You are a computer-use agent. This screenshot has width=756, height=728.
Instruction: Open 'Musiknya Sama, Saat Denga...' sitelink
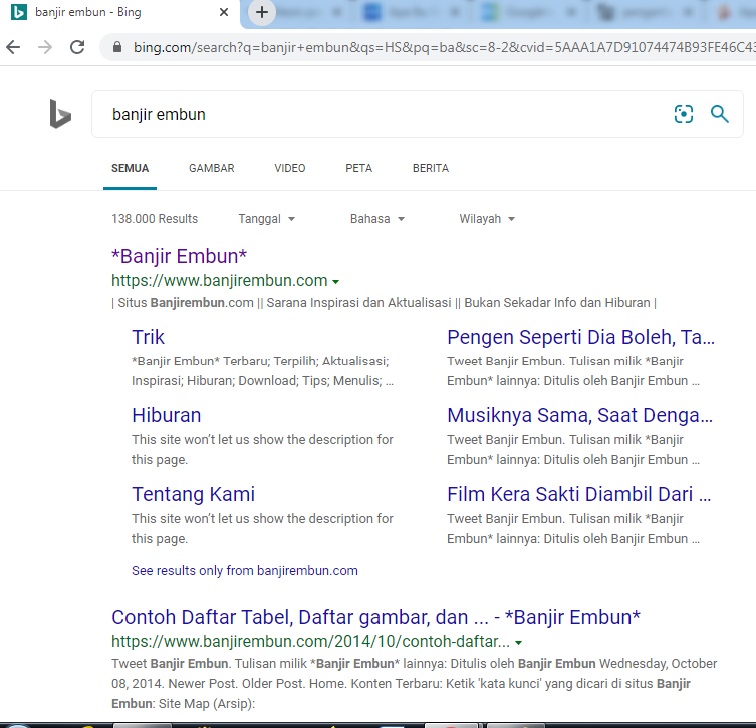click(x=580, y=415)
